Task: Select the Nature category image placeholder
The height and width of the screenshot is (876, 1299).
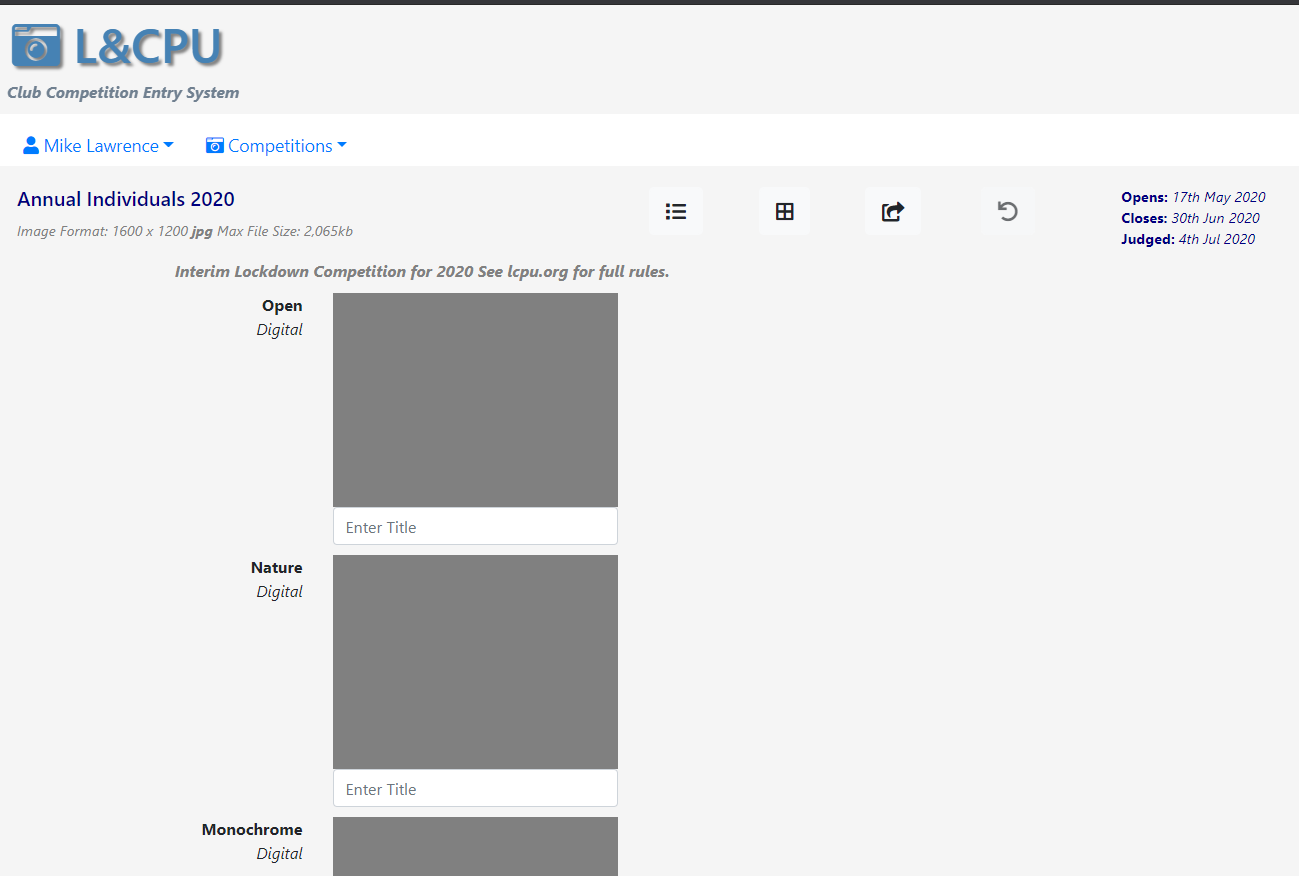Action: tap(475, 662)
